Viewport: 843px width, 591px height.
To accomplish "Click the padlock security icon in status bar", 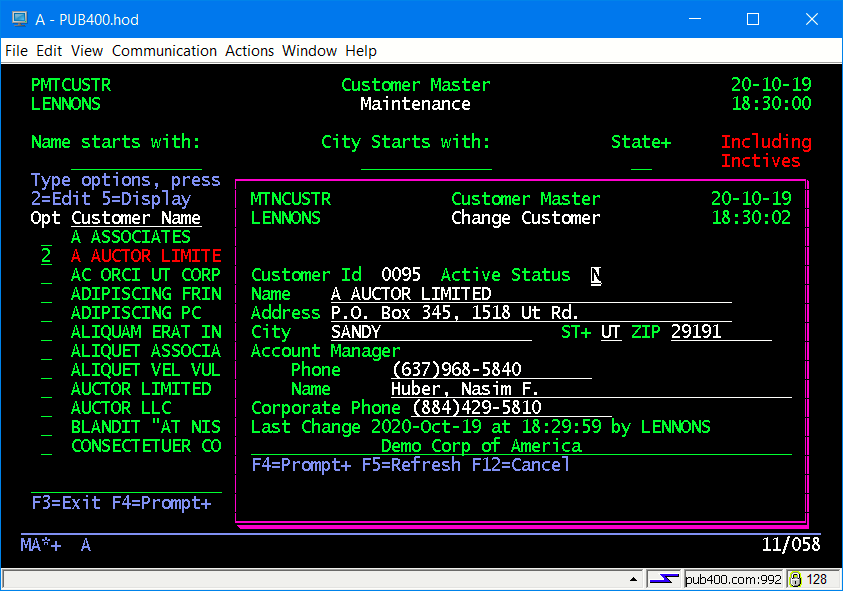I will click(x=795, y=579).
